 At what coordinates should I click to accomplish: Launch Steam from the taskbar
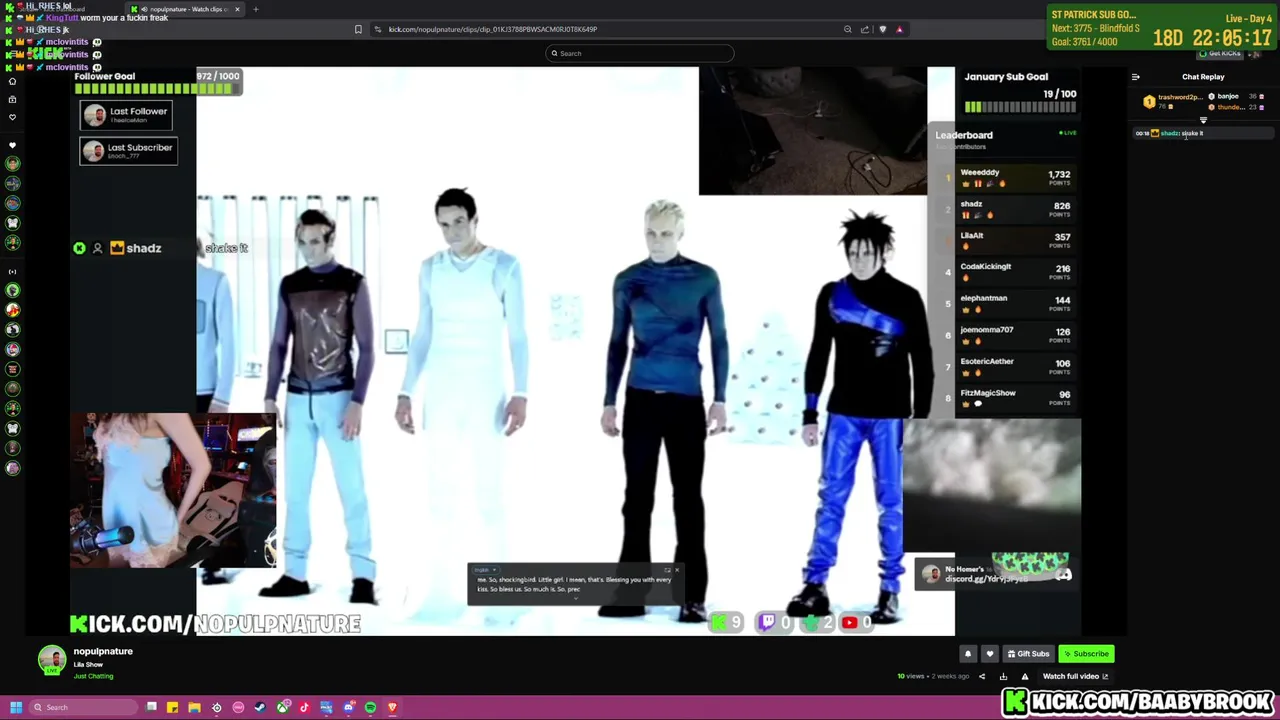260,707
